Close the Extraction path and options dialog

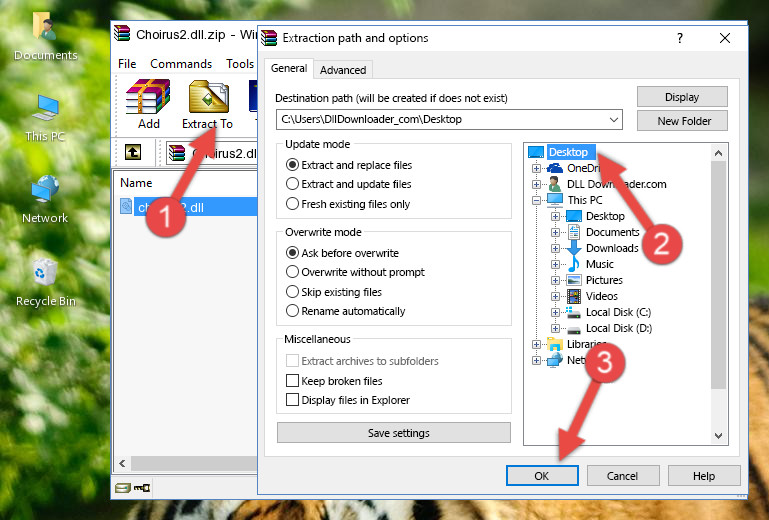(724, 38)
